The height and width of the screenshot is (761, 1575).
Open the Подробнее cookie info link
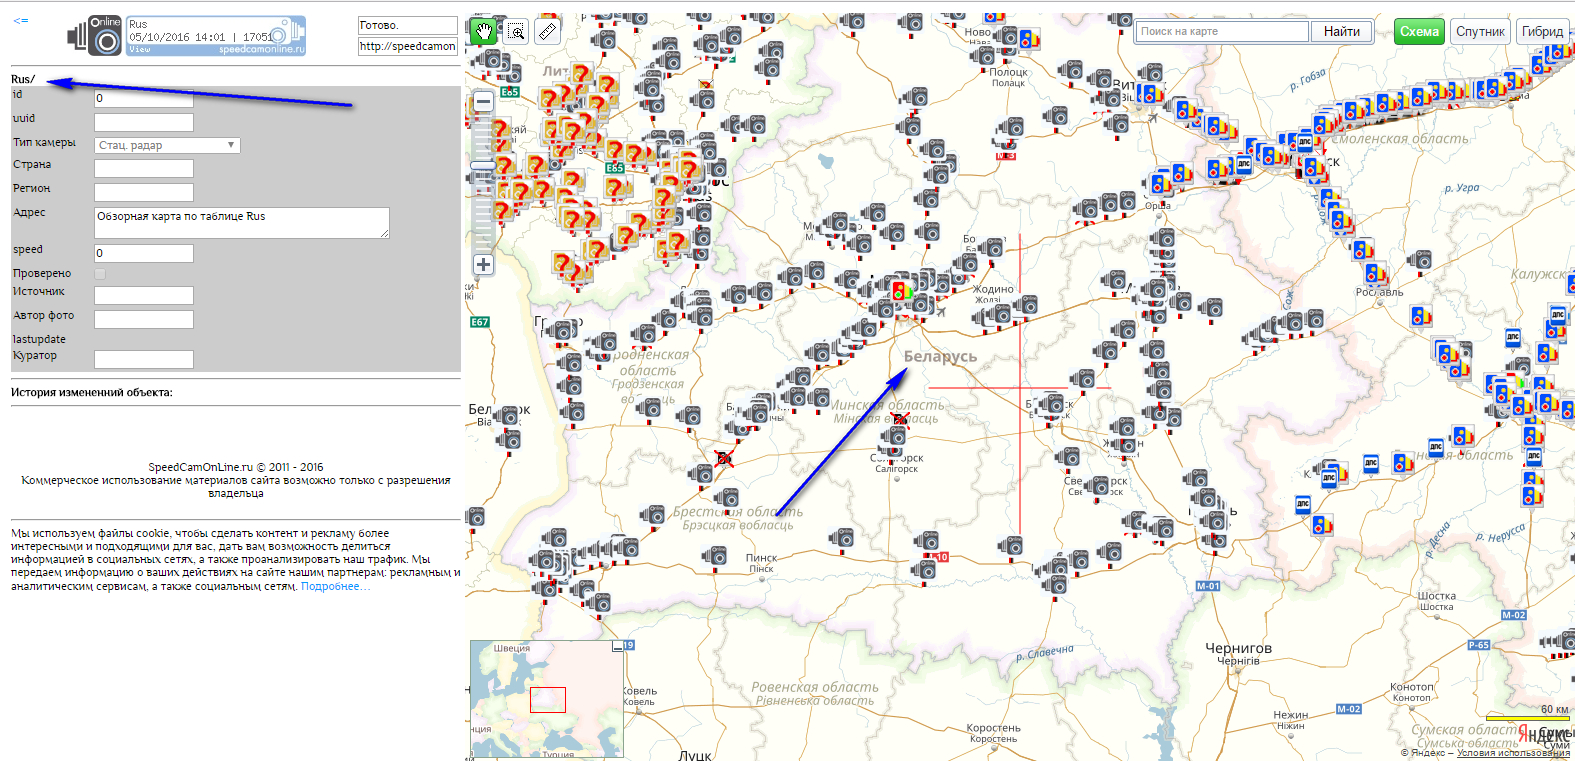pos(335,587)
